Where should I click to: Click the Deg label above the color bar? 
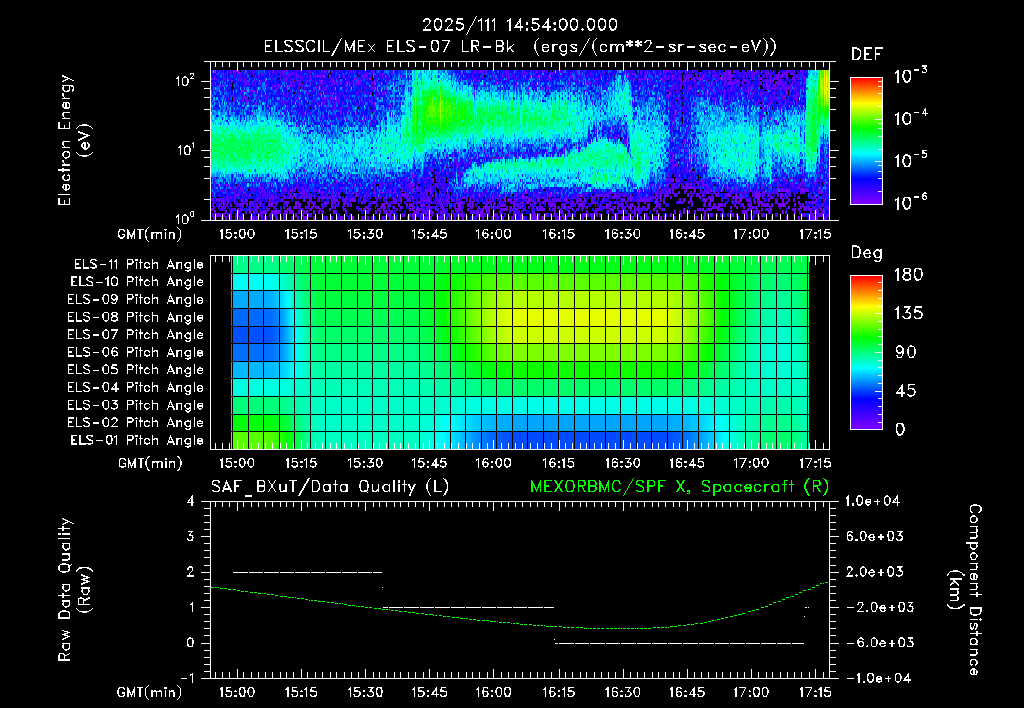pyautogui.click(x=866, y=253)
